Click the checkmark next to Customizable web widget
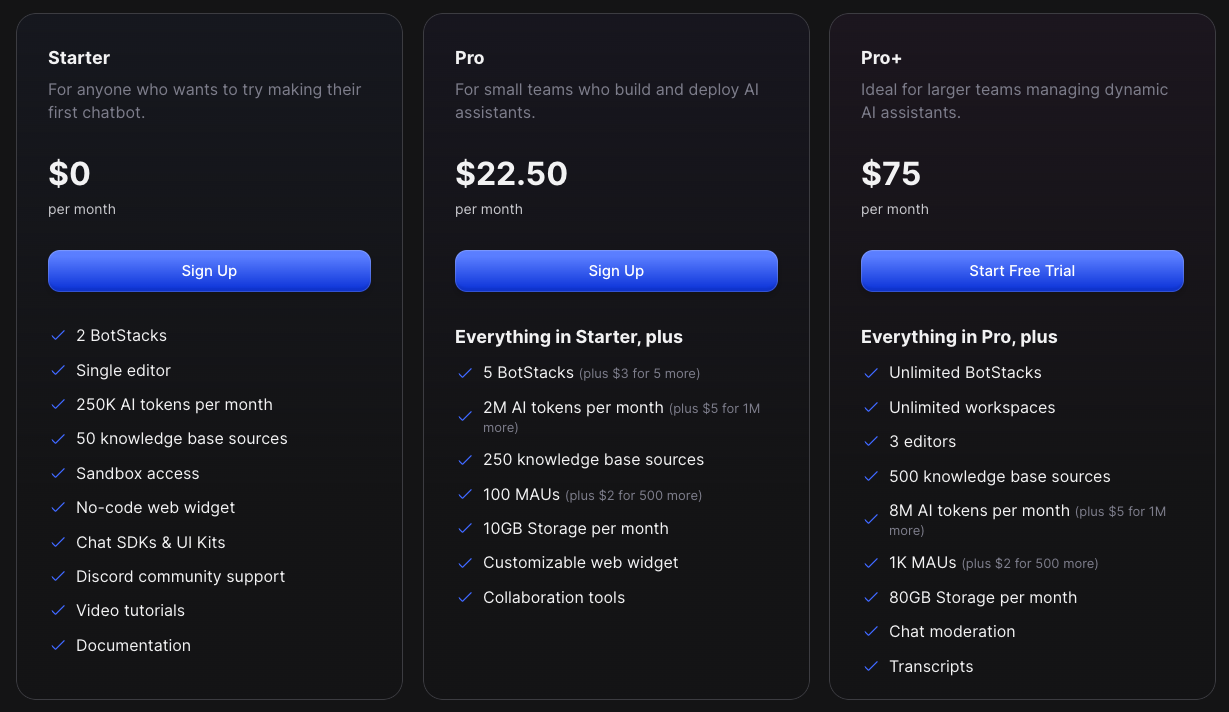Image resolution: width=1229 pixels, height=712 pixels. [465, 563]
